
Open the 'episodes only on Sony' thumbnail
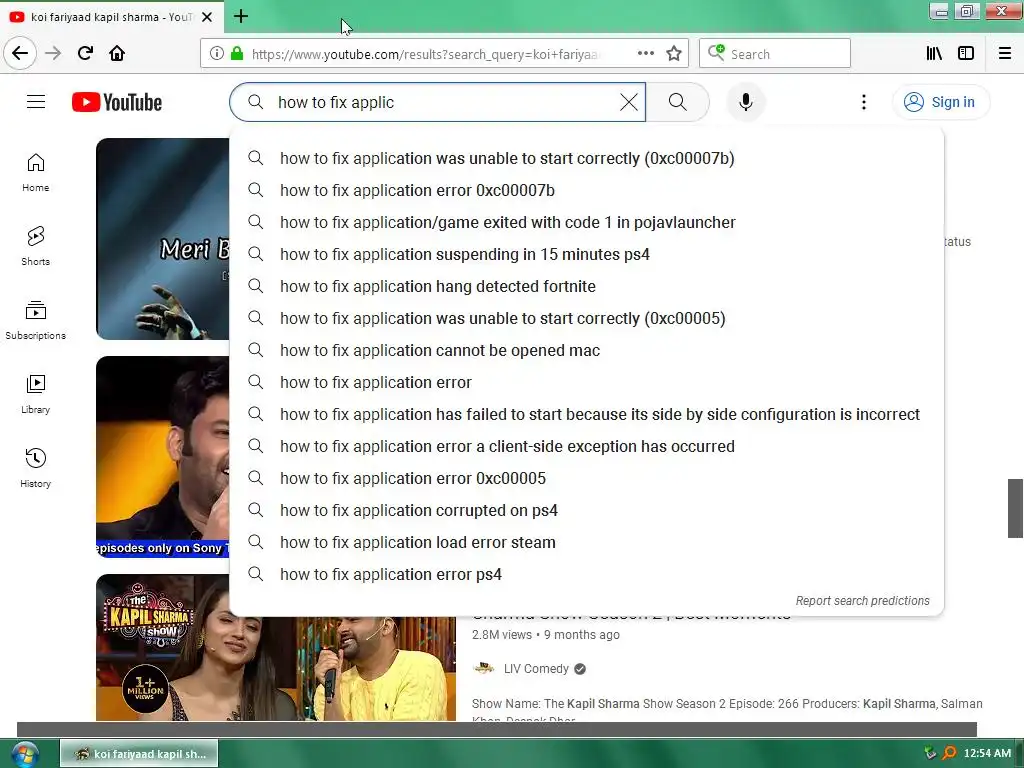point(163,456)
